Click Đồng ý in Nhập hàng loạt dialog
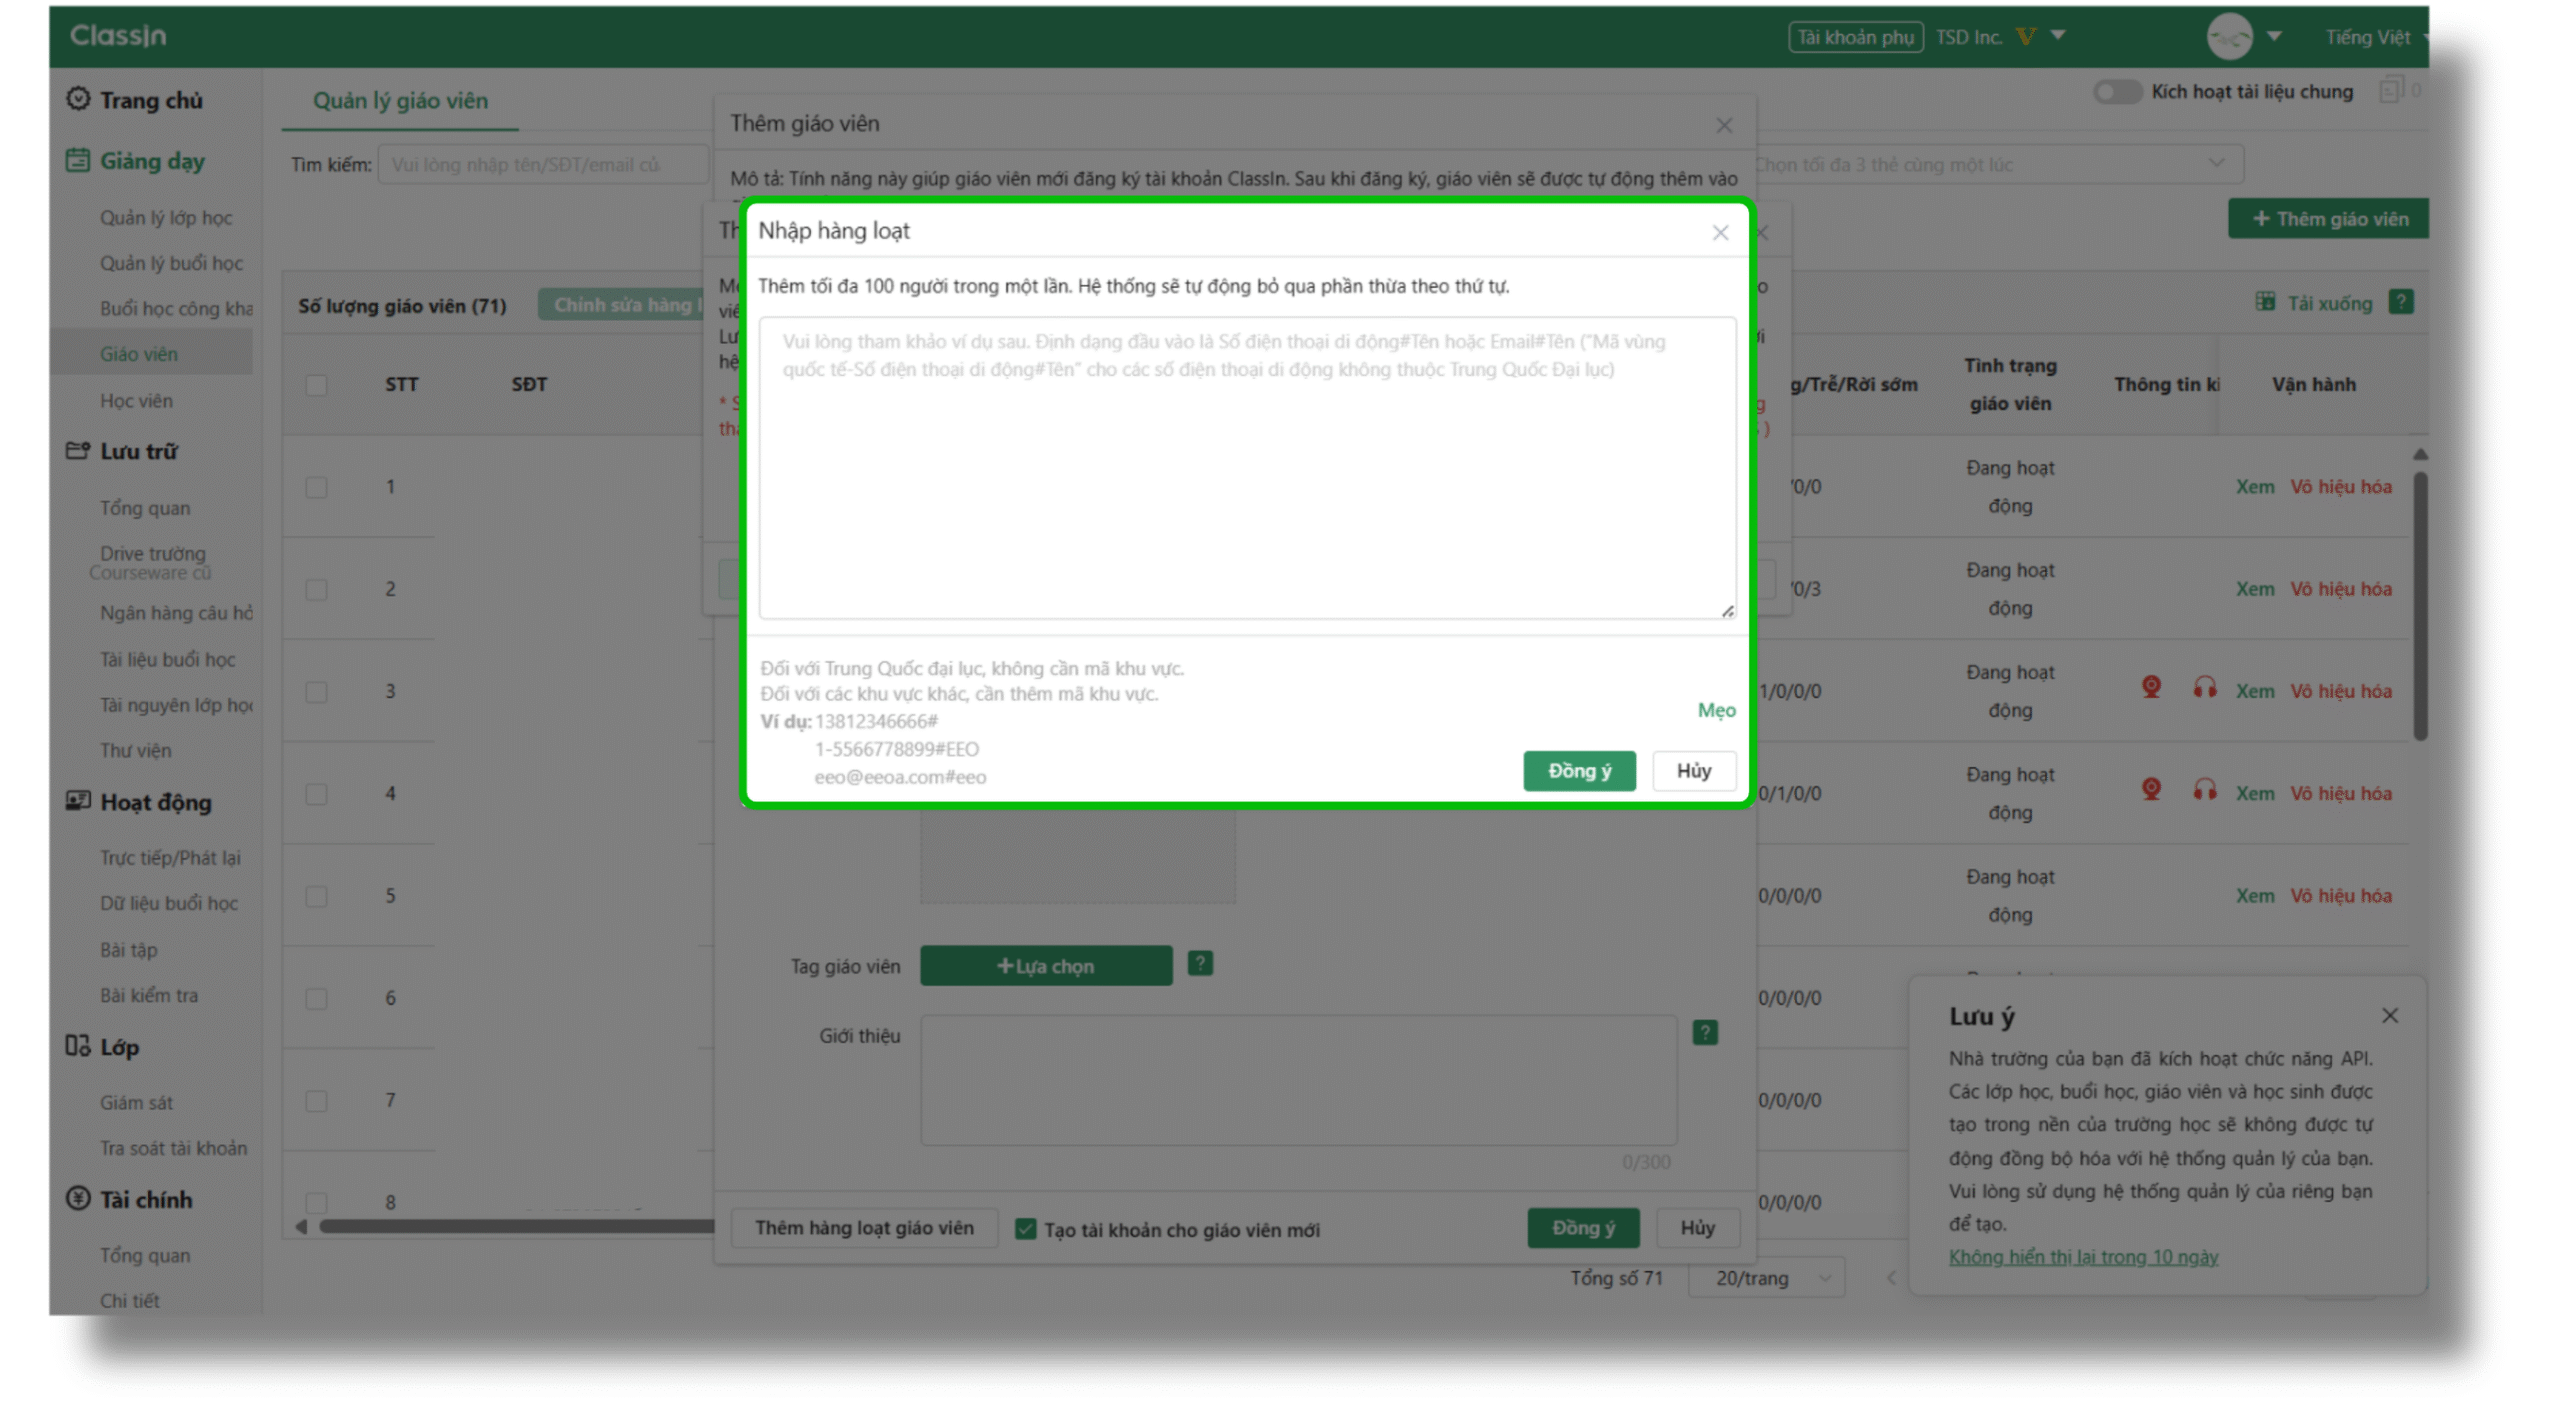Image resolution: width=2560 pixels, height=1408 pixels. click(x=1578, y=770)
